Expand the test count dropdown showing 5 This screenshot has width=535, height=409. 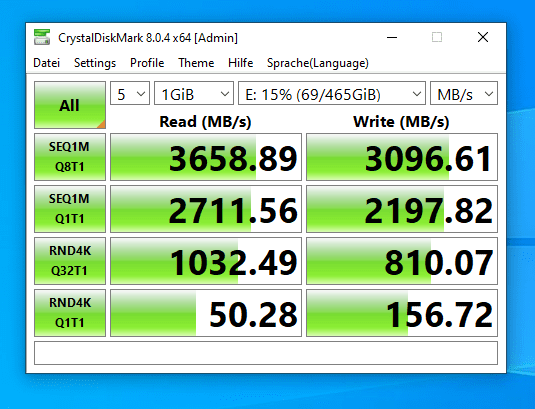click(130, 93)
